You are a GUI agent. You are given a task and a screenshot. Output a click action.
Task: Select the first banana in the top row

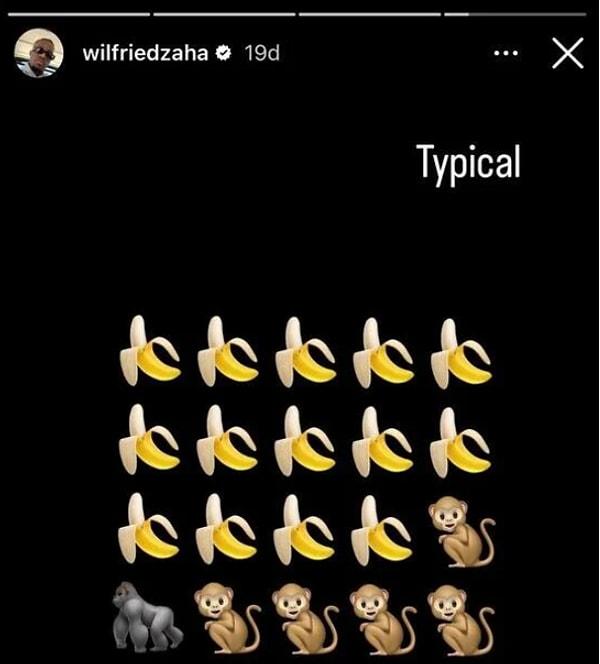click(x=150, y=351)
